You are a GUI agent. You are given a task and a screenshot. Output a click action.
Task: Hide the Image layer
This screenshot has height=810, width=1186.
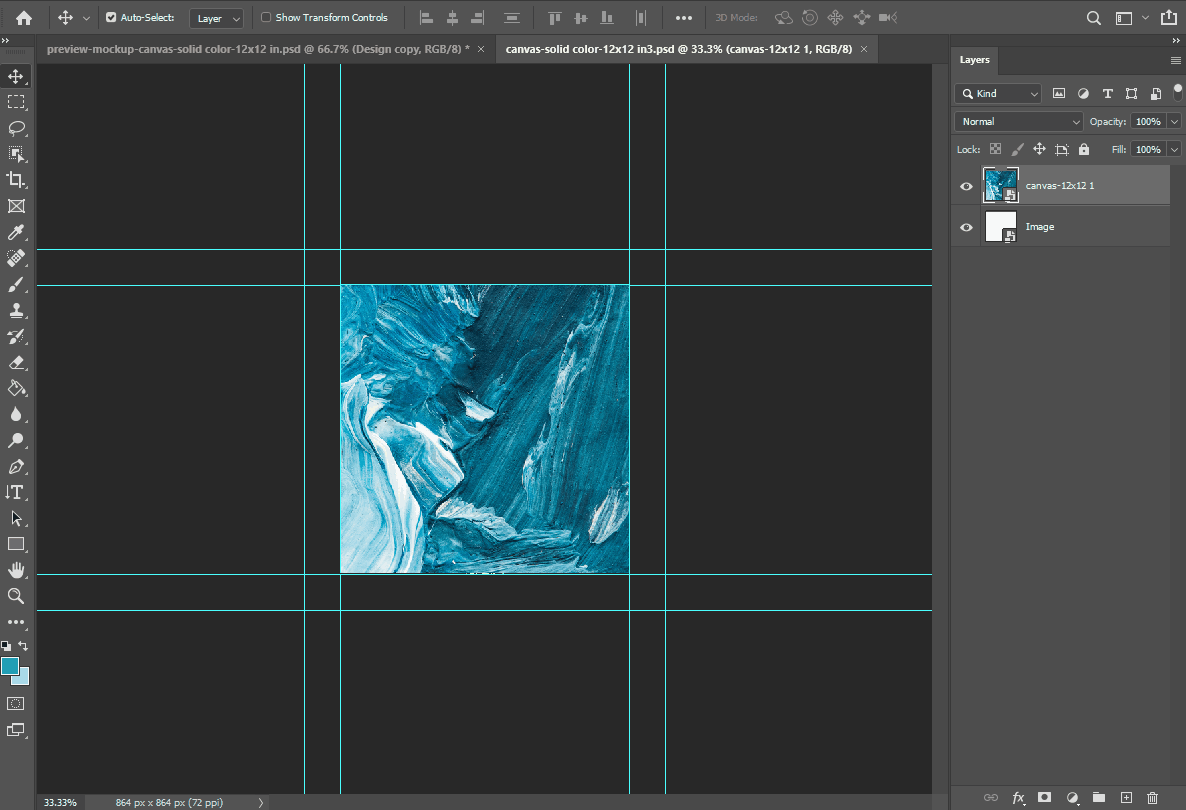pos(966,227)
